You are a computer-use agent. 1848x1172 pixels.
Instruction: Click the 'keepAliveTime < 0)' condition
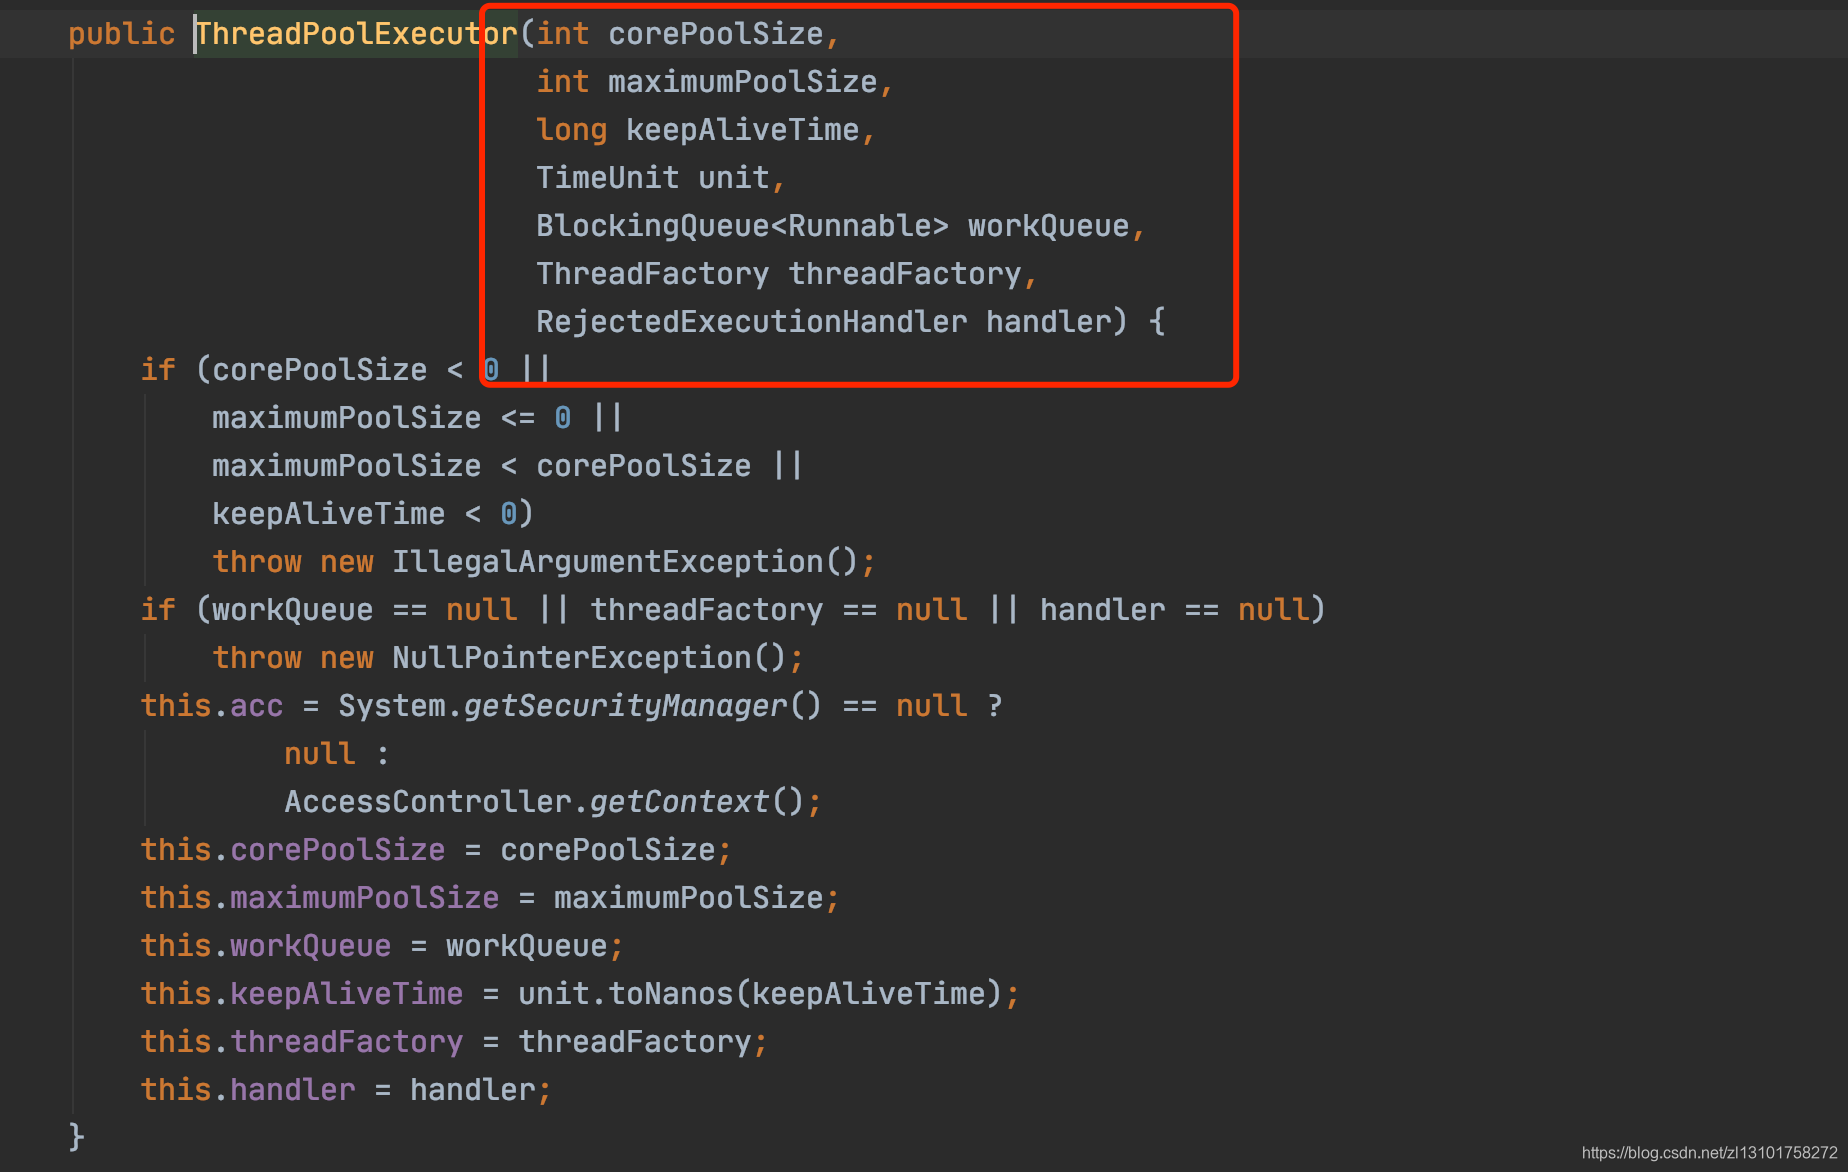pos(373,514)
